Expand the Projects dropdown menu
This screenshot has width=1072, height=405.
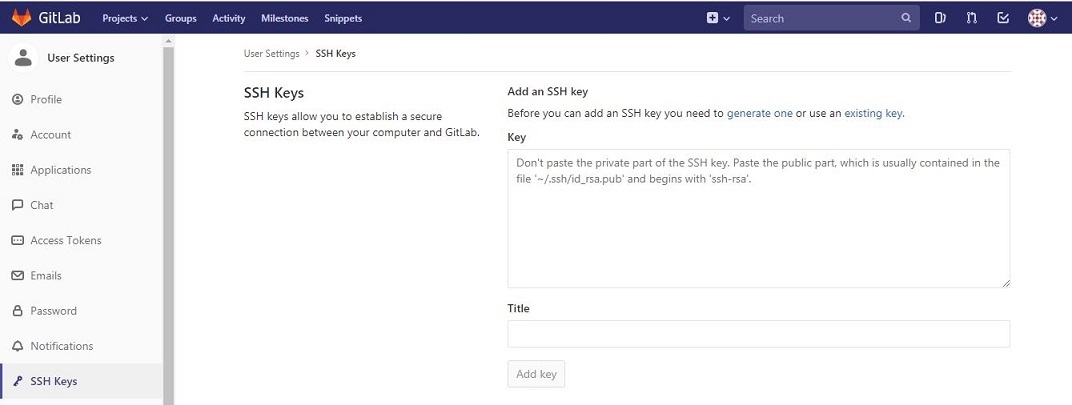[x=124, y=18]
